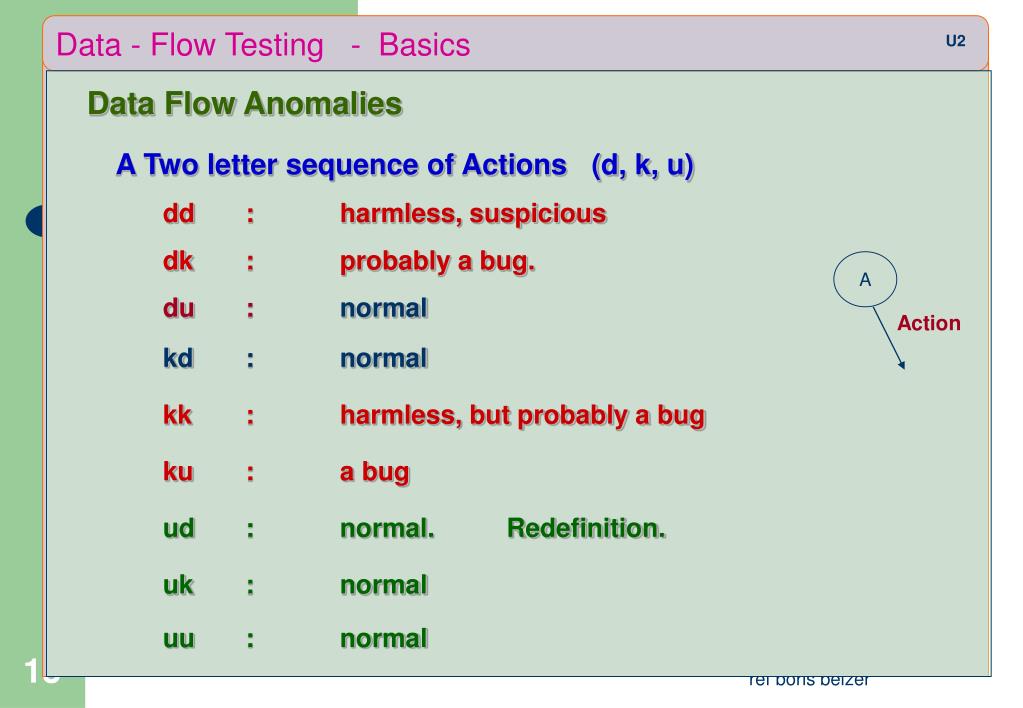Select the red Action label

928,323
